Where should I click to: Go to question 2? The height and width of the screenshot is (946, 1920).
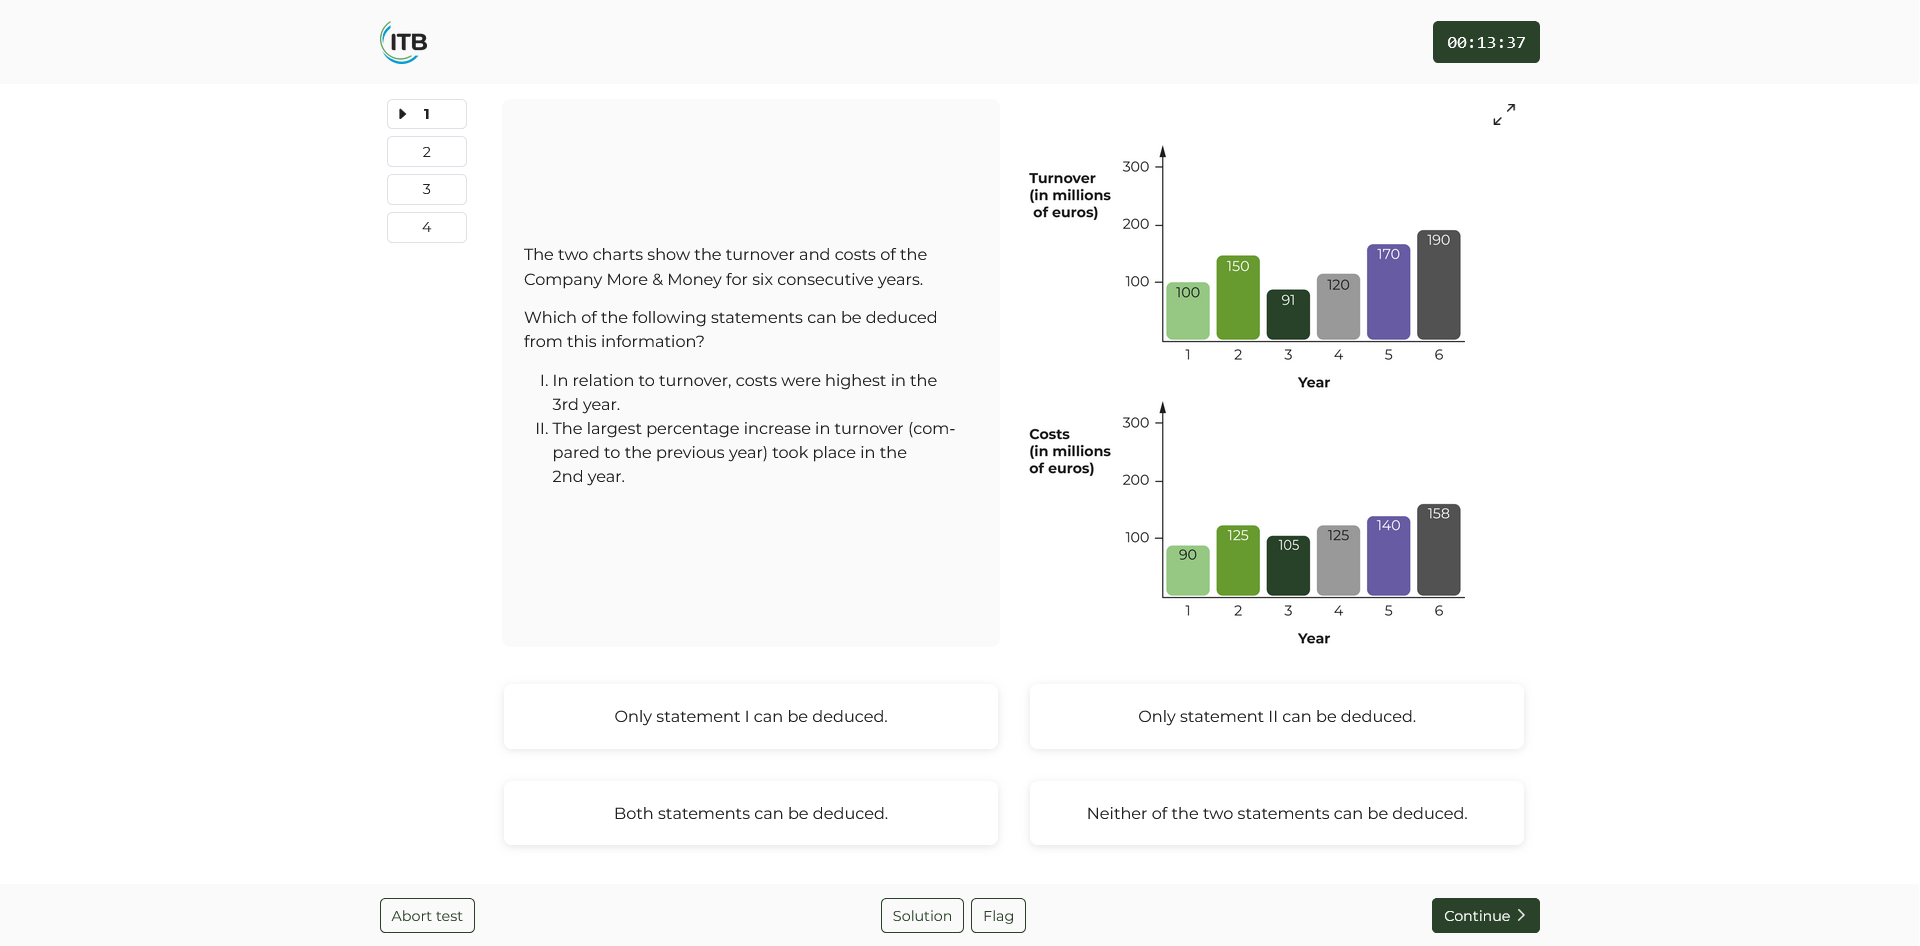(427, 152)
